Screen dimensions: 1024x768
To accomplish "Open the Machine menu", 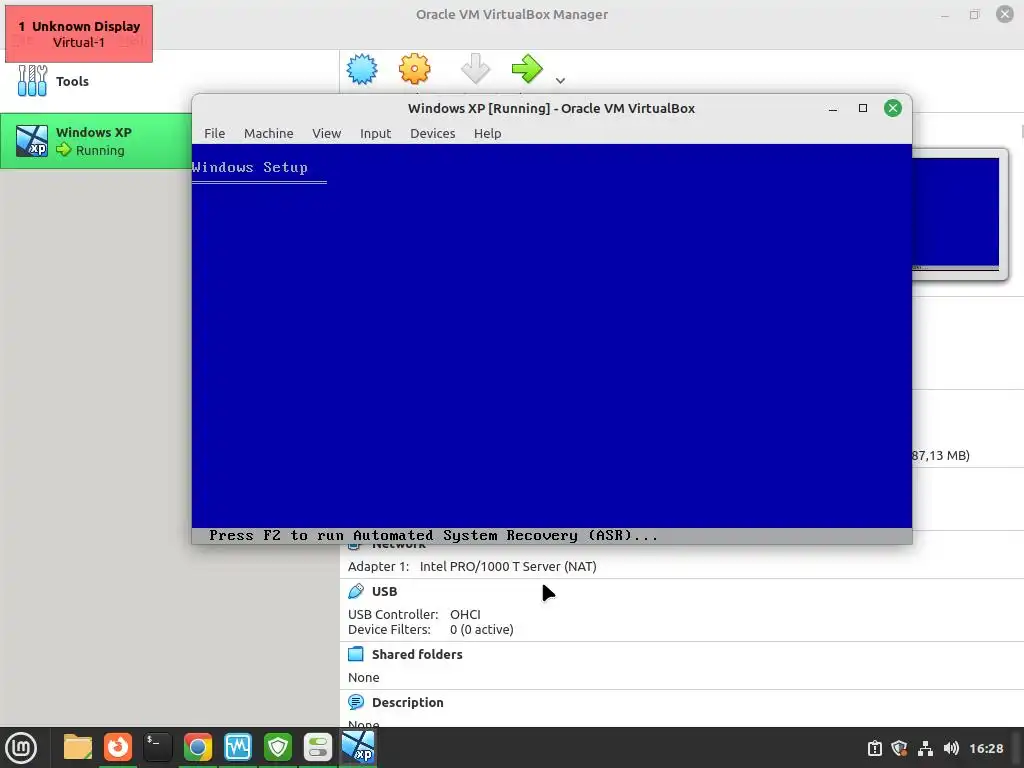I will click(x=268, y=133).
